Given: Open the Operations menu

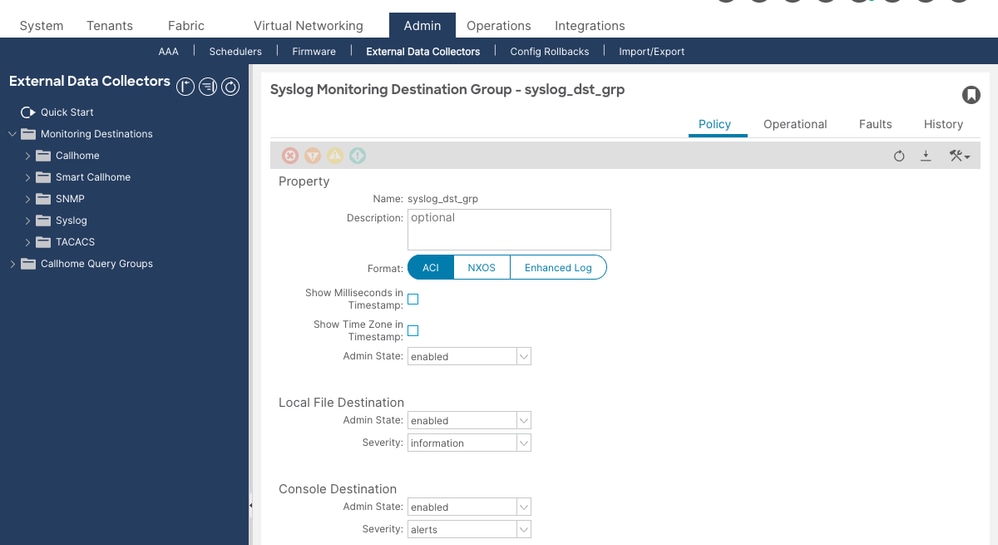Looking at the screenshot, I should point(498,25).
